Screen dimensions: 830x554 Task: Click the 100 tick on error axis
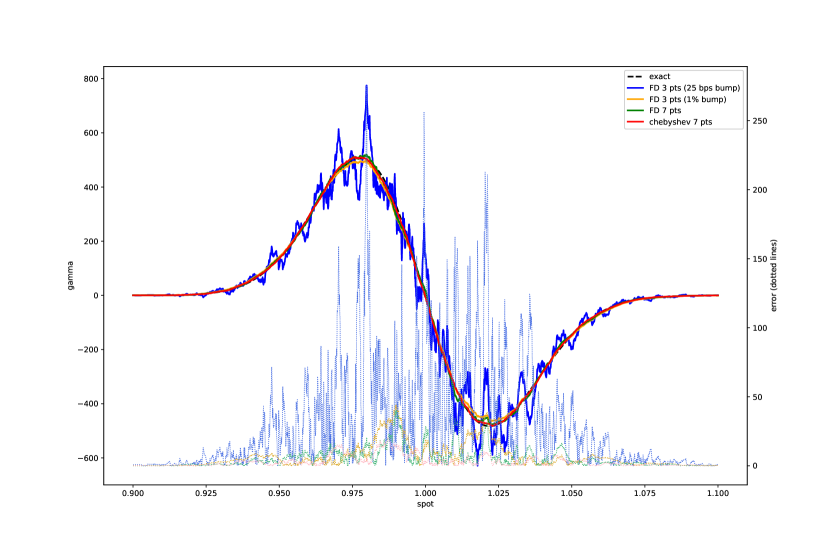tap(760, 328)
